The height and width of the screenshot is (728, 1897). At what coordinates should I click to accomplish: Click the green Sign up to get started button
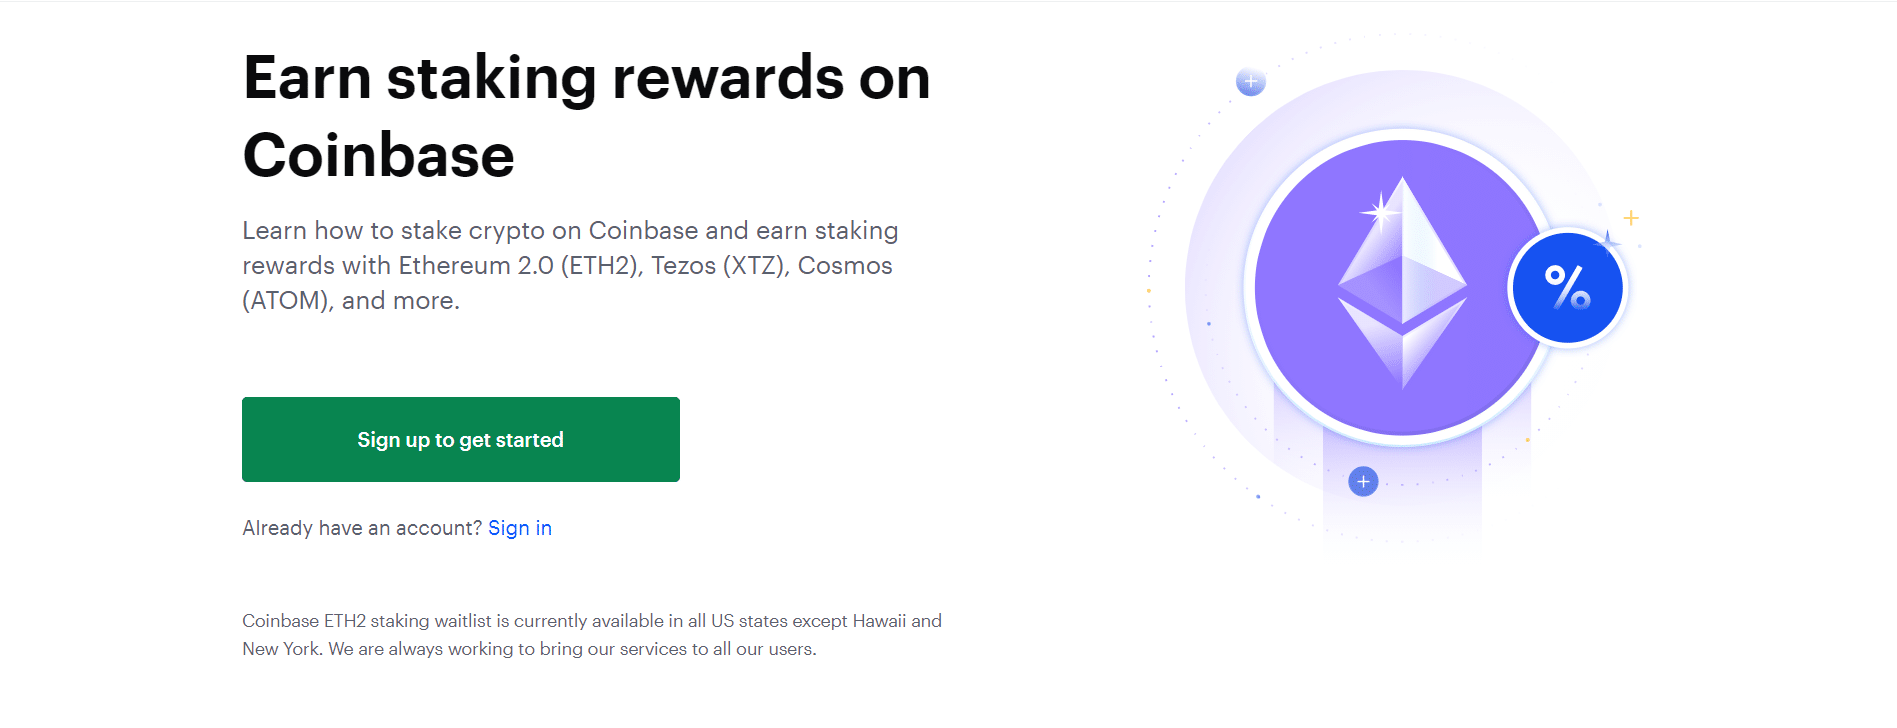tap(461, 439)
